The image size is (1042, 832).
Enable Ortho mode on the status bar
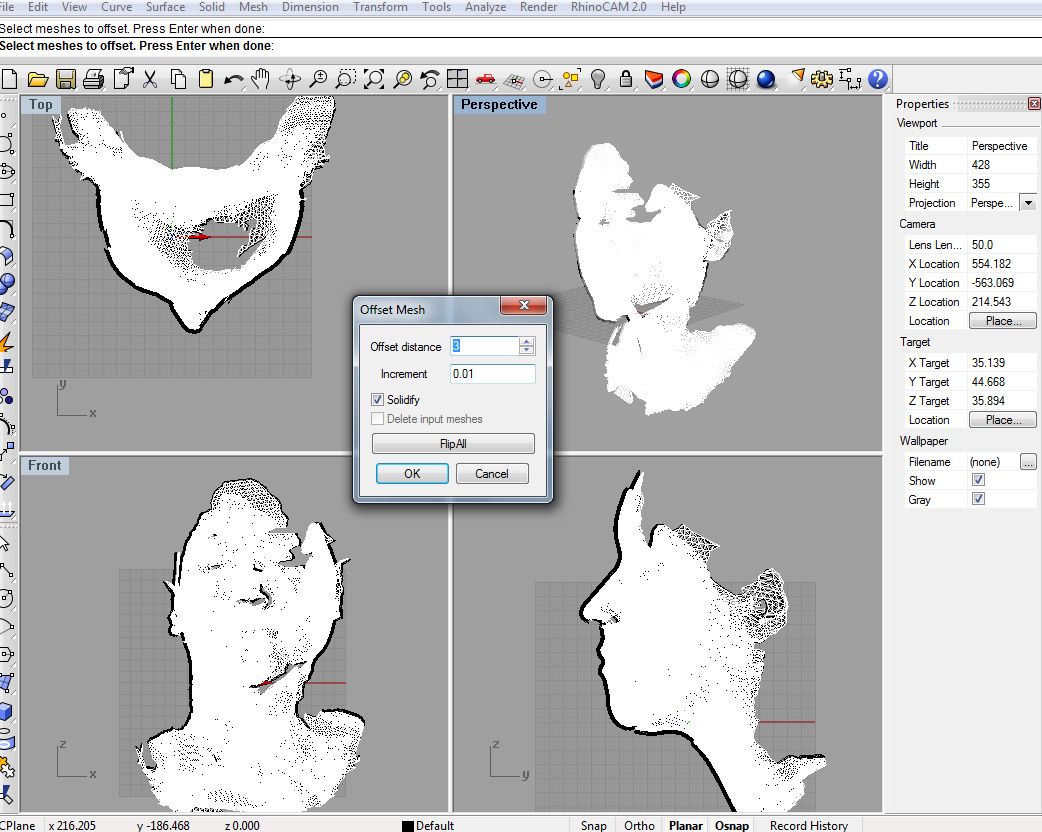[x=639, y=826]
